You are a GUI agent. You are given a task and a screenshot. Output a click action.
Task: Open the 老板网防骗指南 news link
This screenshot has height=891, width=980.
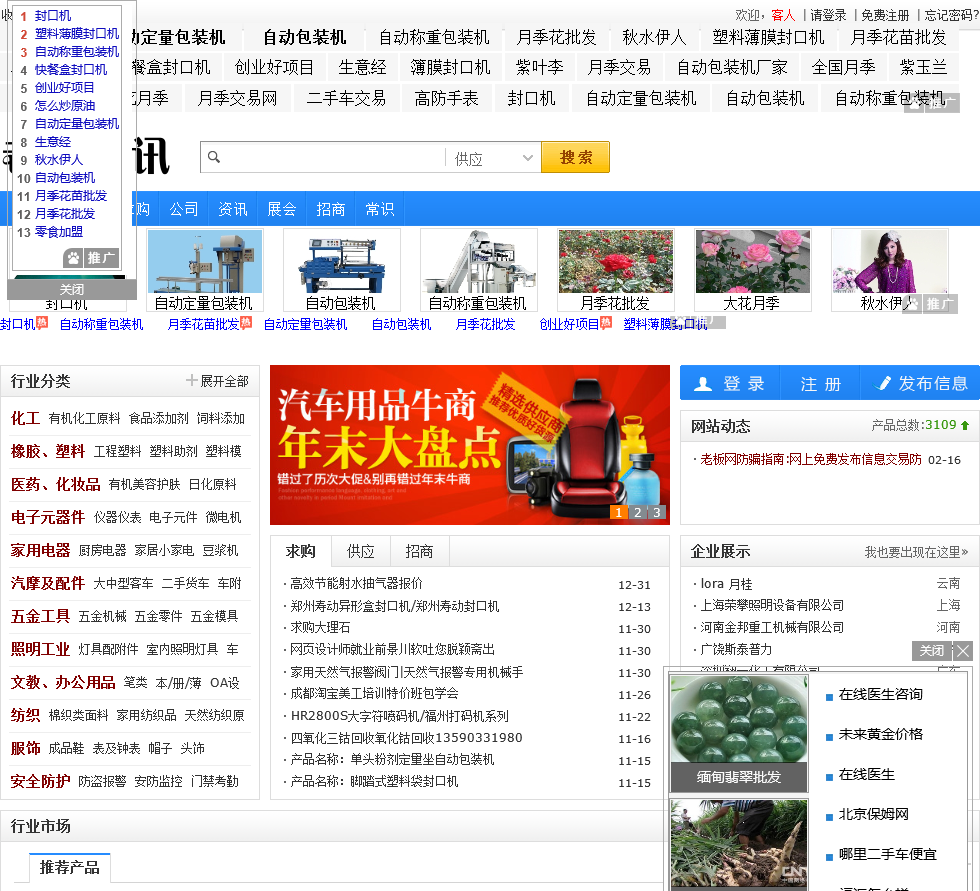[x=811, y=459]
